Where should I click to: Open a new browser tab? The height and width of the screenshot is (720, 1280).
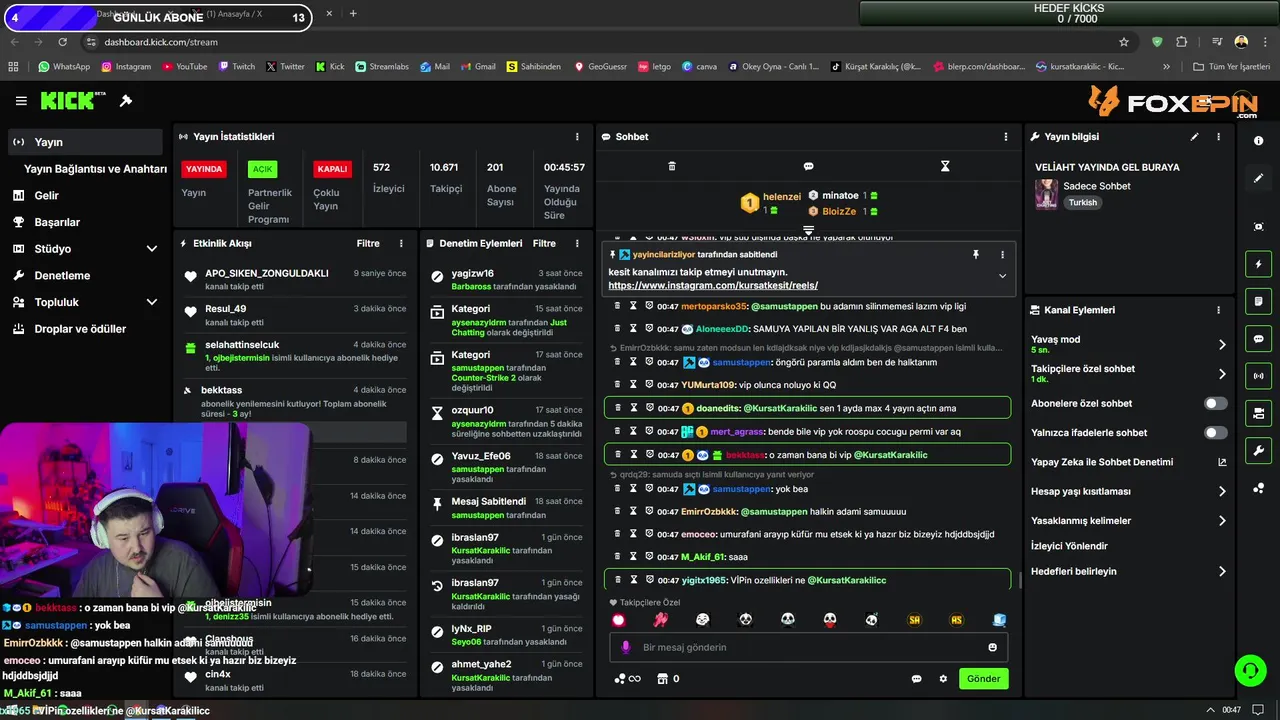pos(353,14)
